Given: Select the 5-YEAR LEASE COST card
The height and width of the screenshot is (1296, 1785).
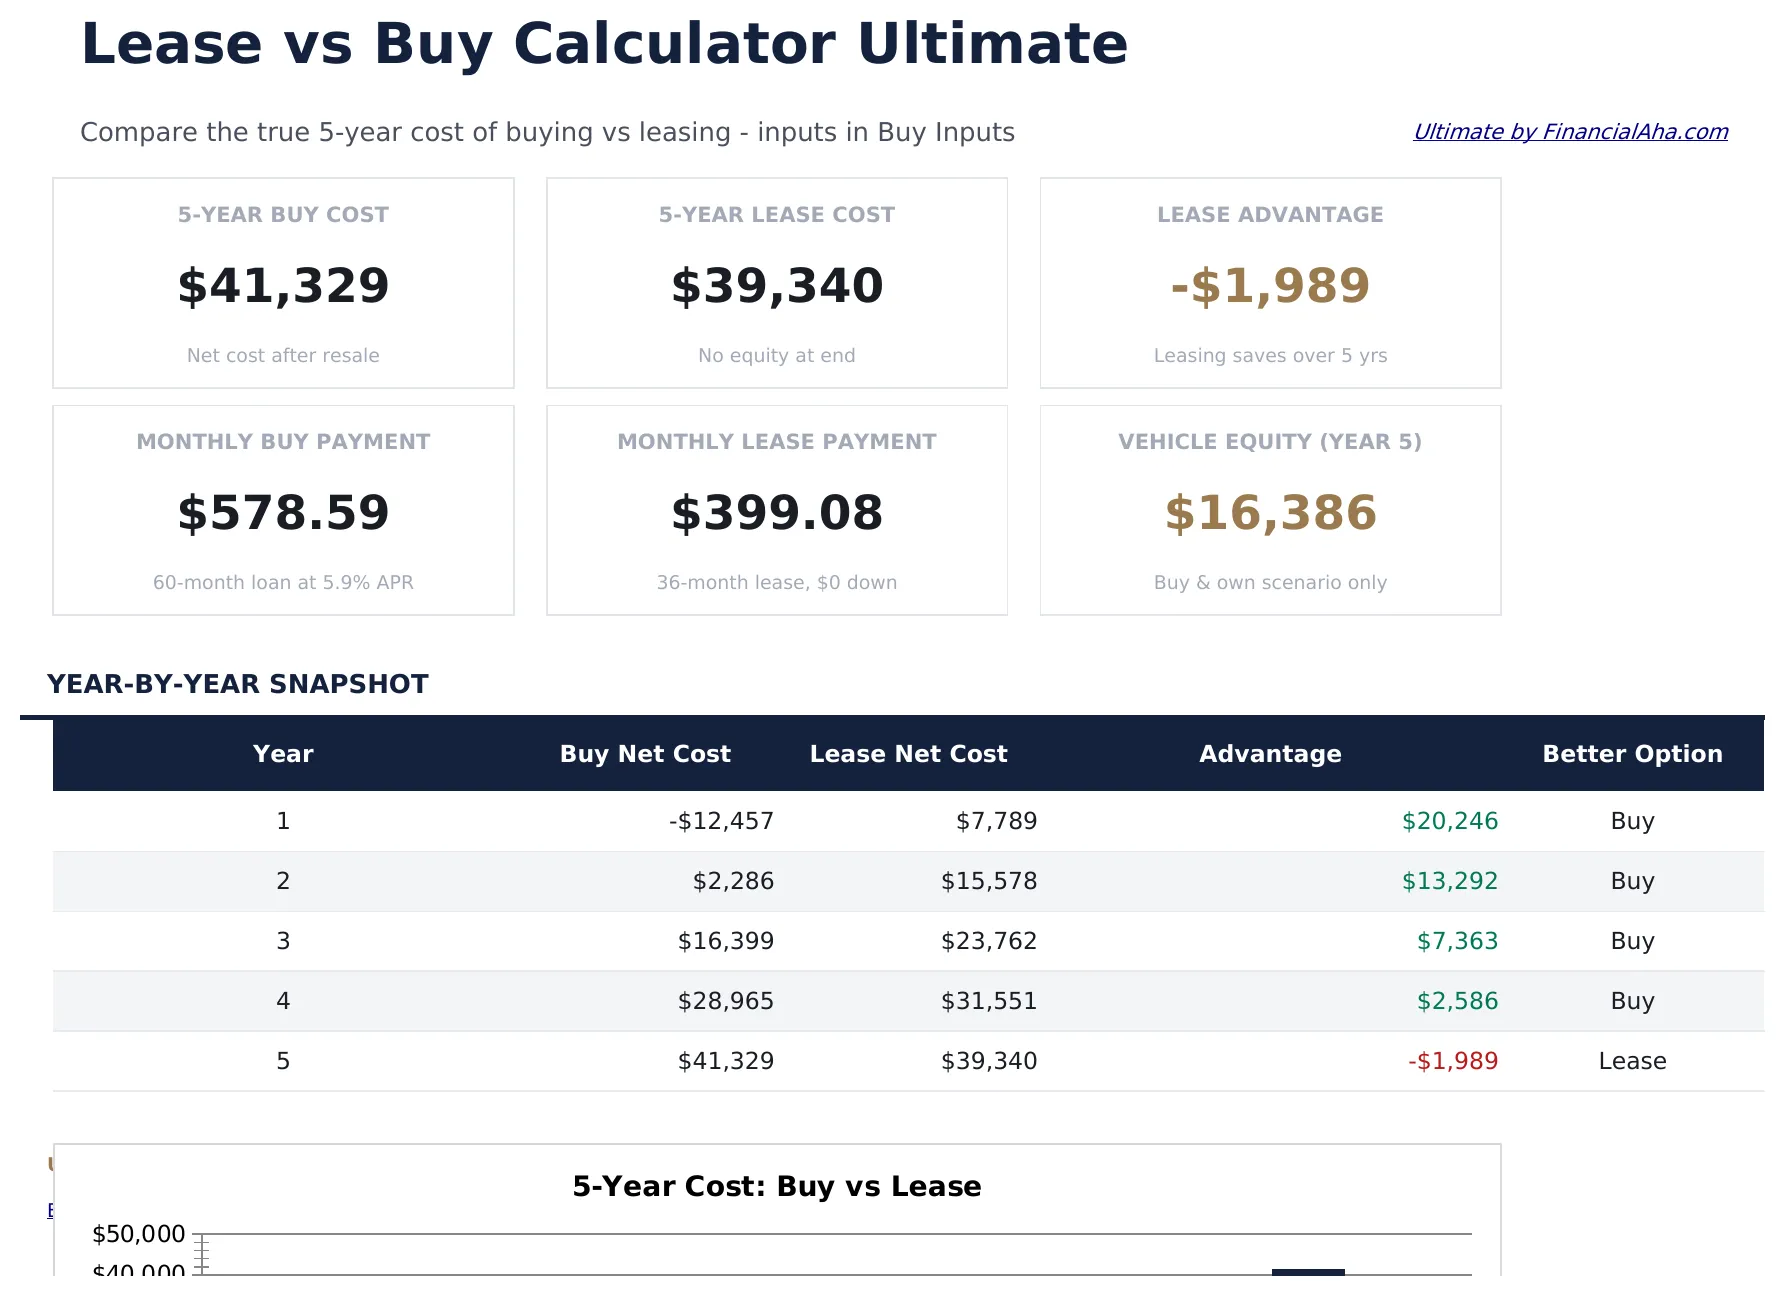Looking at the screenshot, I should (x=776, y=283).
